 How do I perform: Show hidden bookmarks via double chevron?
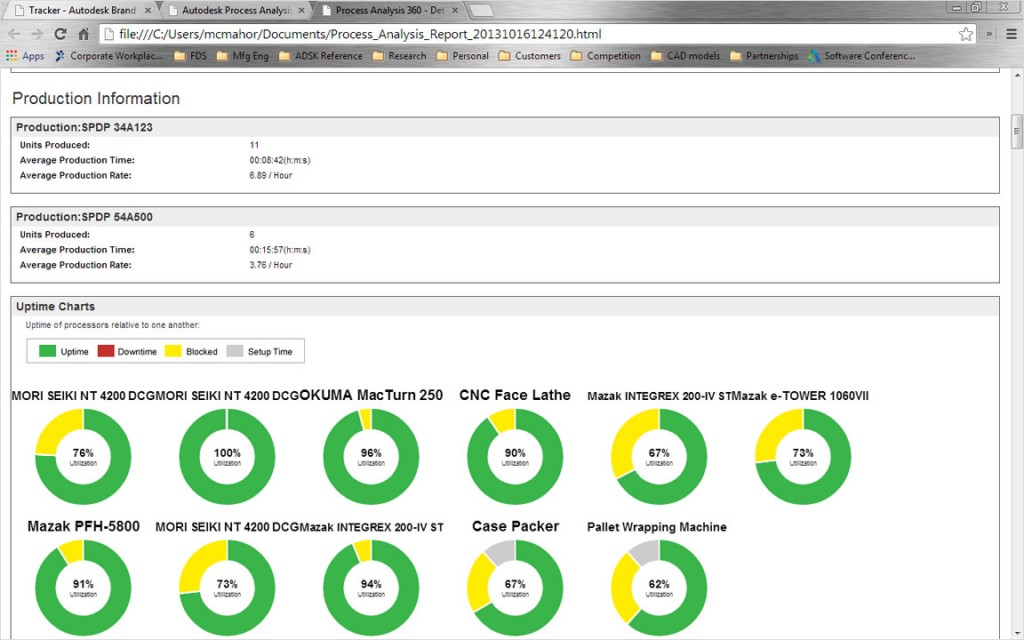989,34
